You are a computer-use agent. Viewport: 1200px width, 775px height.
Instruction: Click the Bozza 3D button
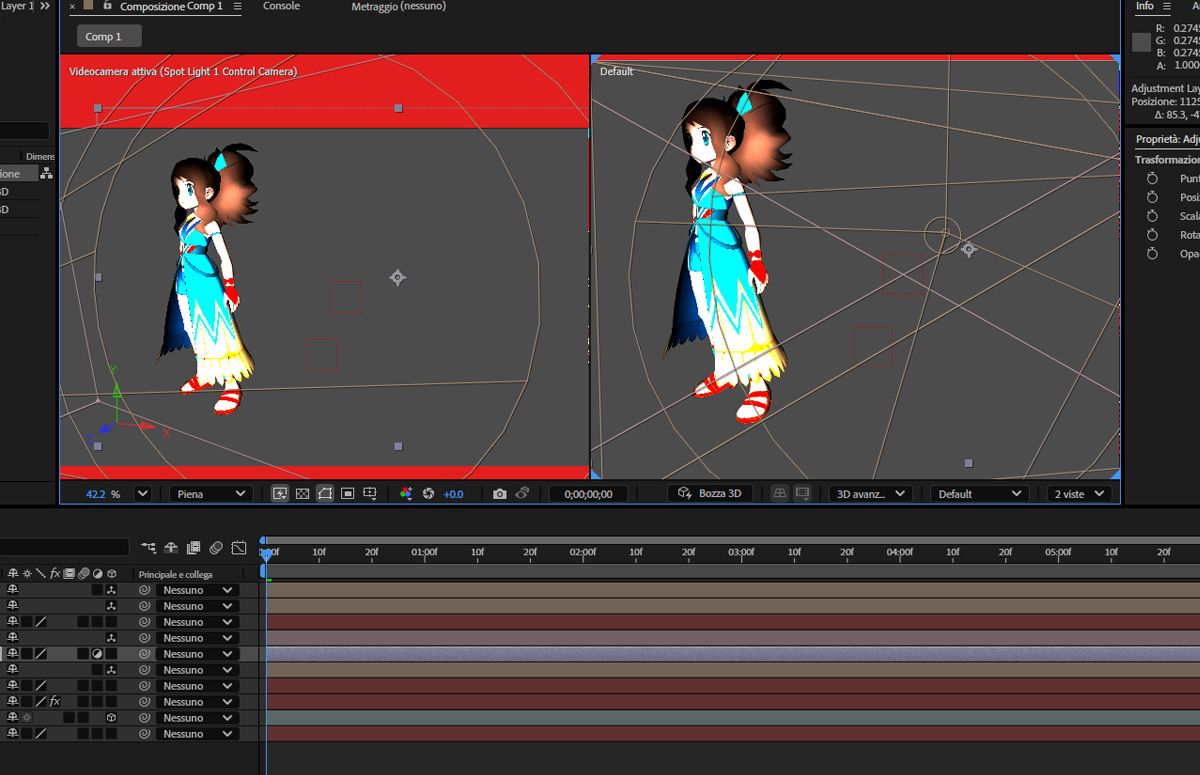pyautogui.click(x=710, y=494)
